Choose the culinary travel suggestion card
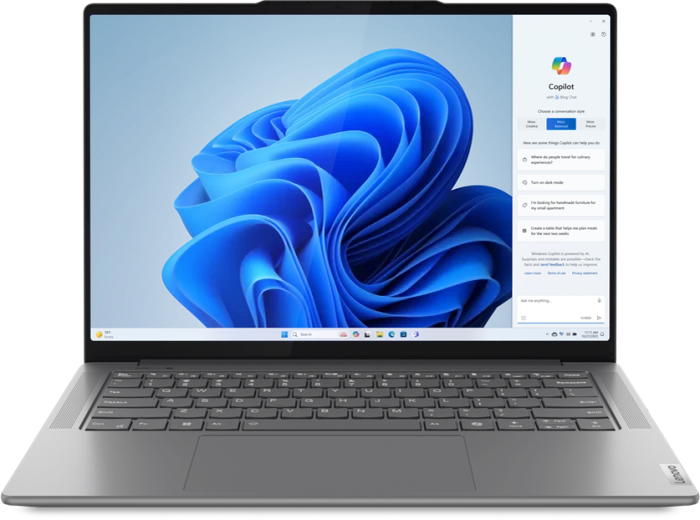 point(561,160)
